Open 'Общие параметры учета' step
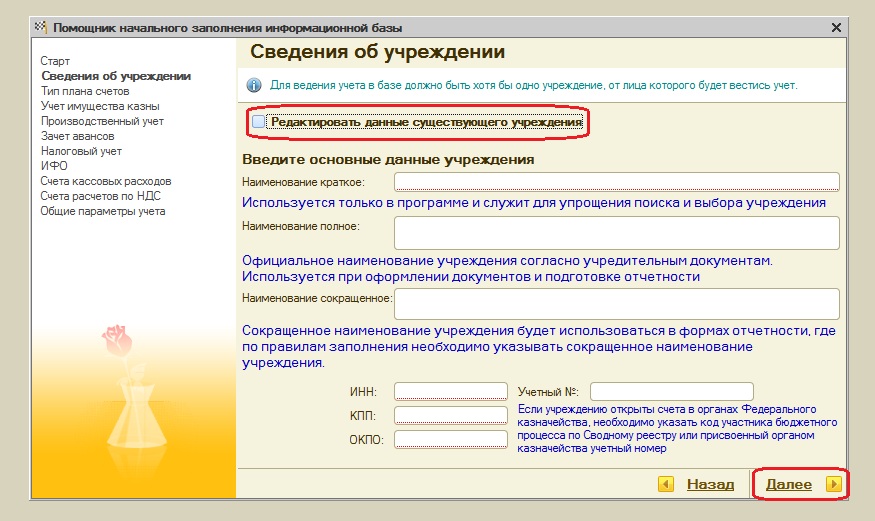This screenshot has height=521, width=875. 103,211
